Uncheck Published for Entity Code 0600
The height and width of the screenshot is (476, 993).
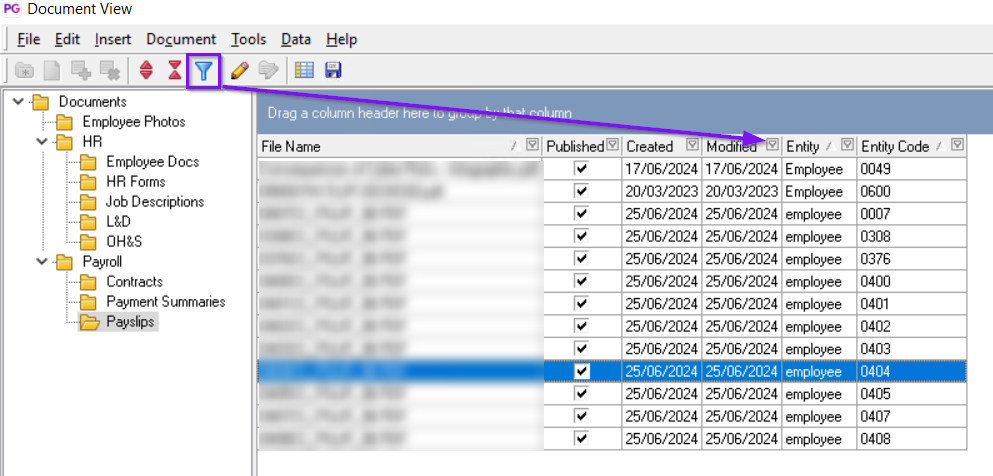tap(582, 191)
